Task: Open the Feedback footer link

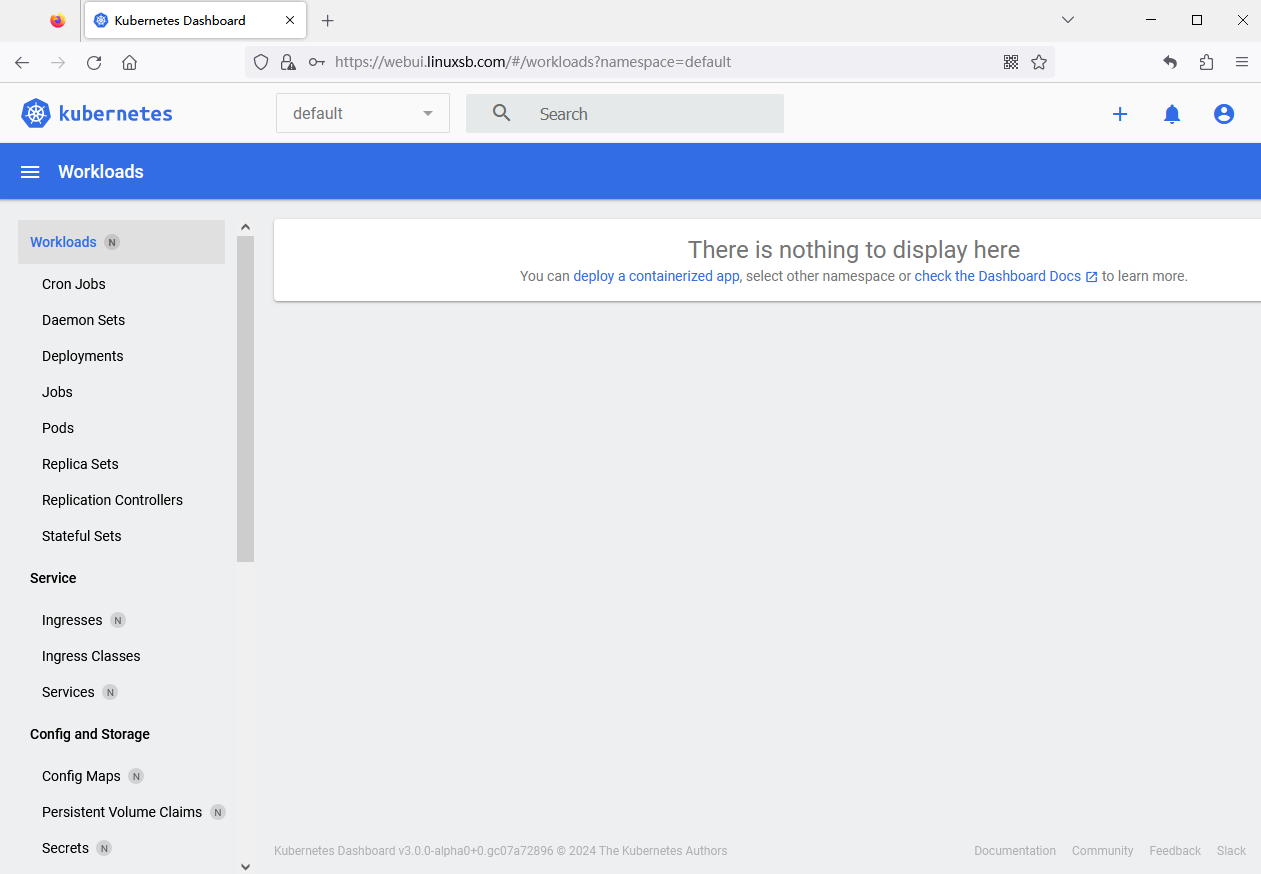Action: pyautogui.click(x=1175, y=851)
